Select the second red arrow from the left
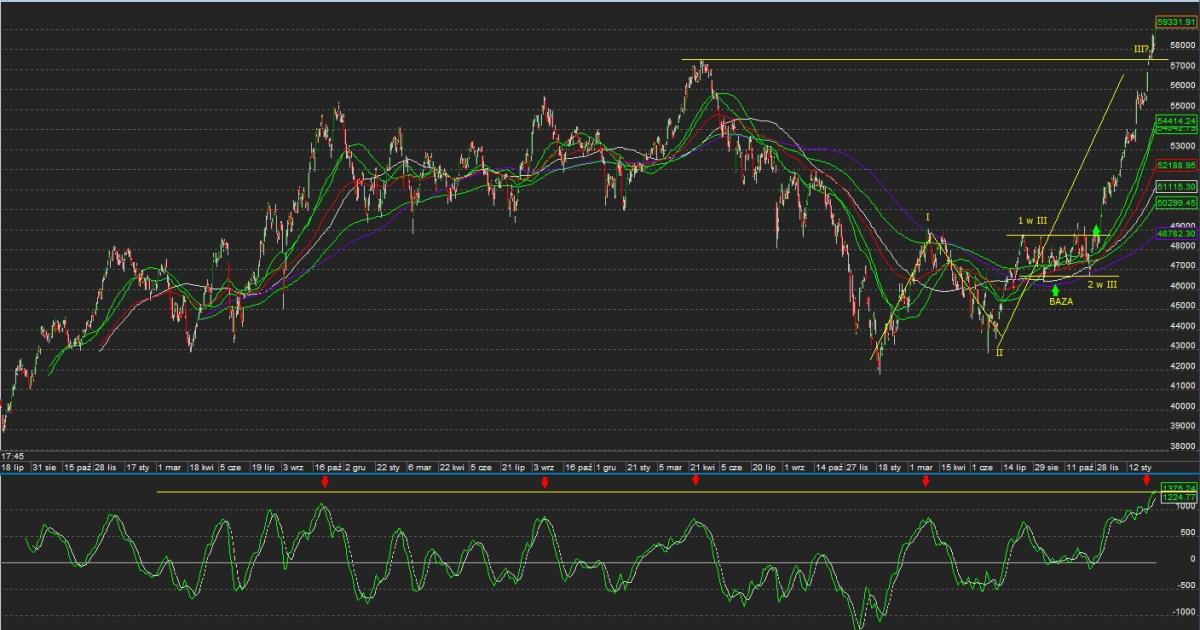 (544, 482)
